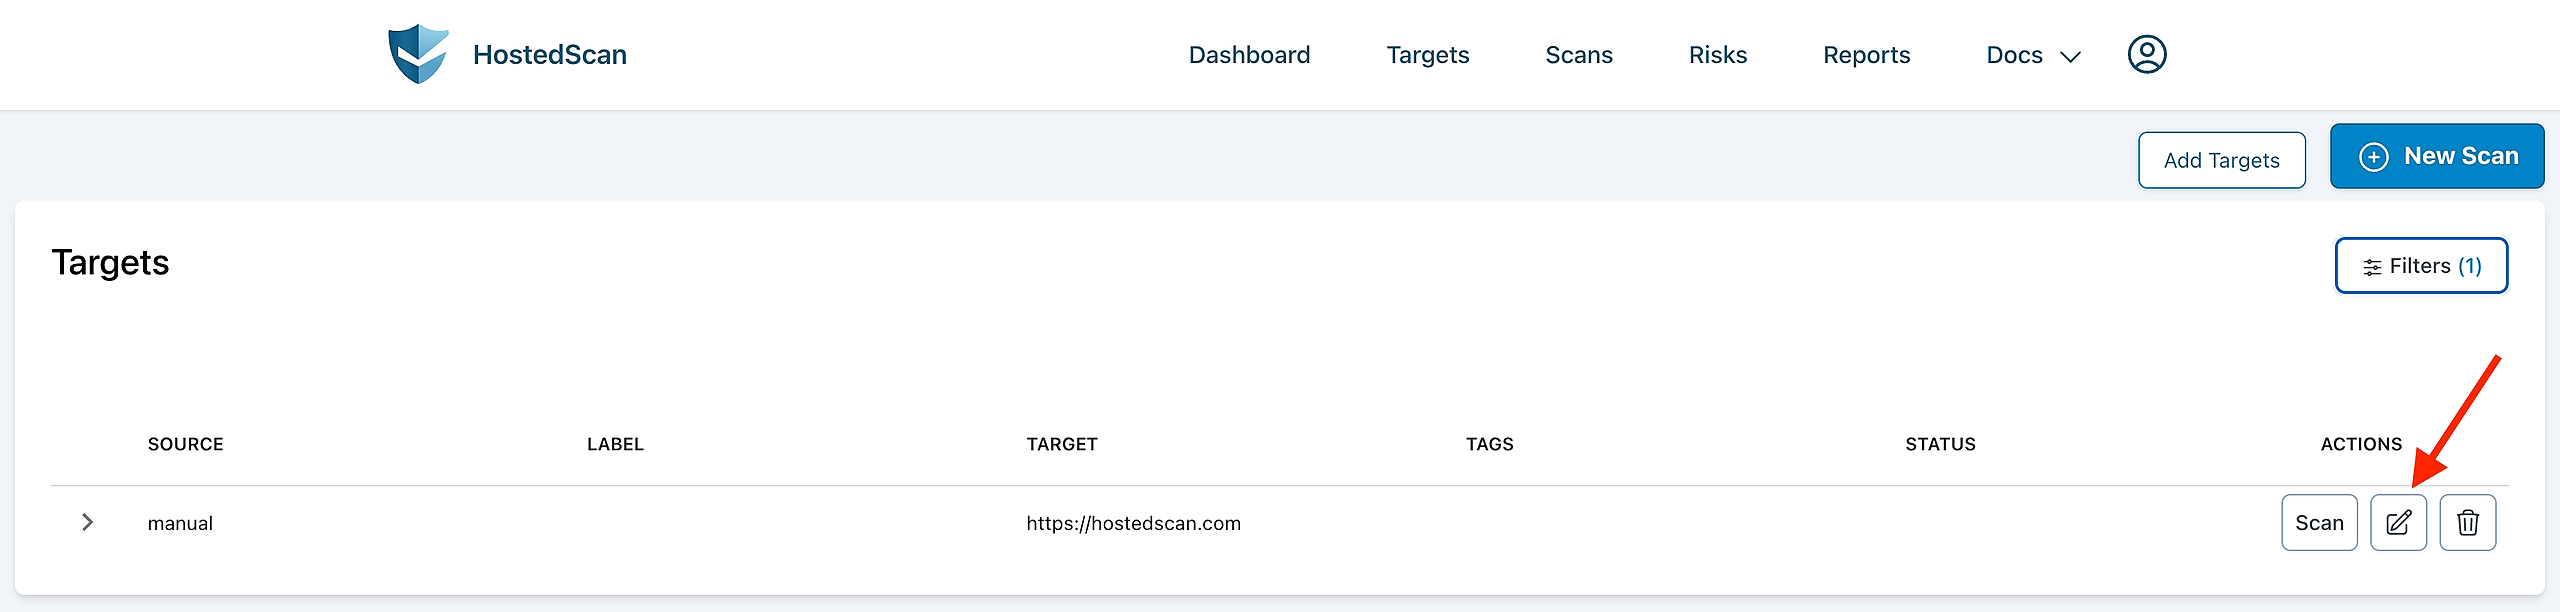This screenshot has width=2560, height=612.
Task: Expand the manual target row chevron
Action: click(87, 522)
